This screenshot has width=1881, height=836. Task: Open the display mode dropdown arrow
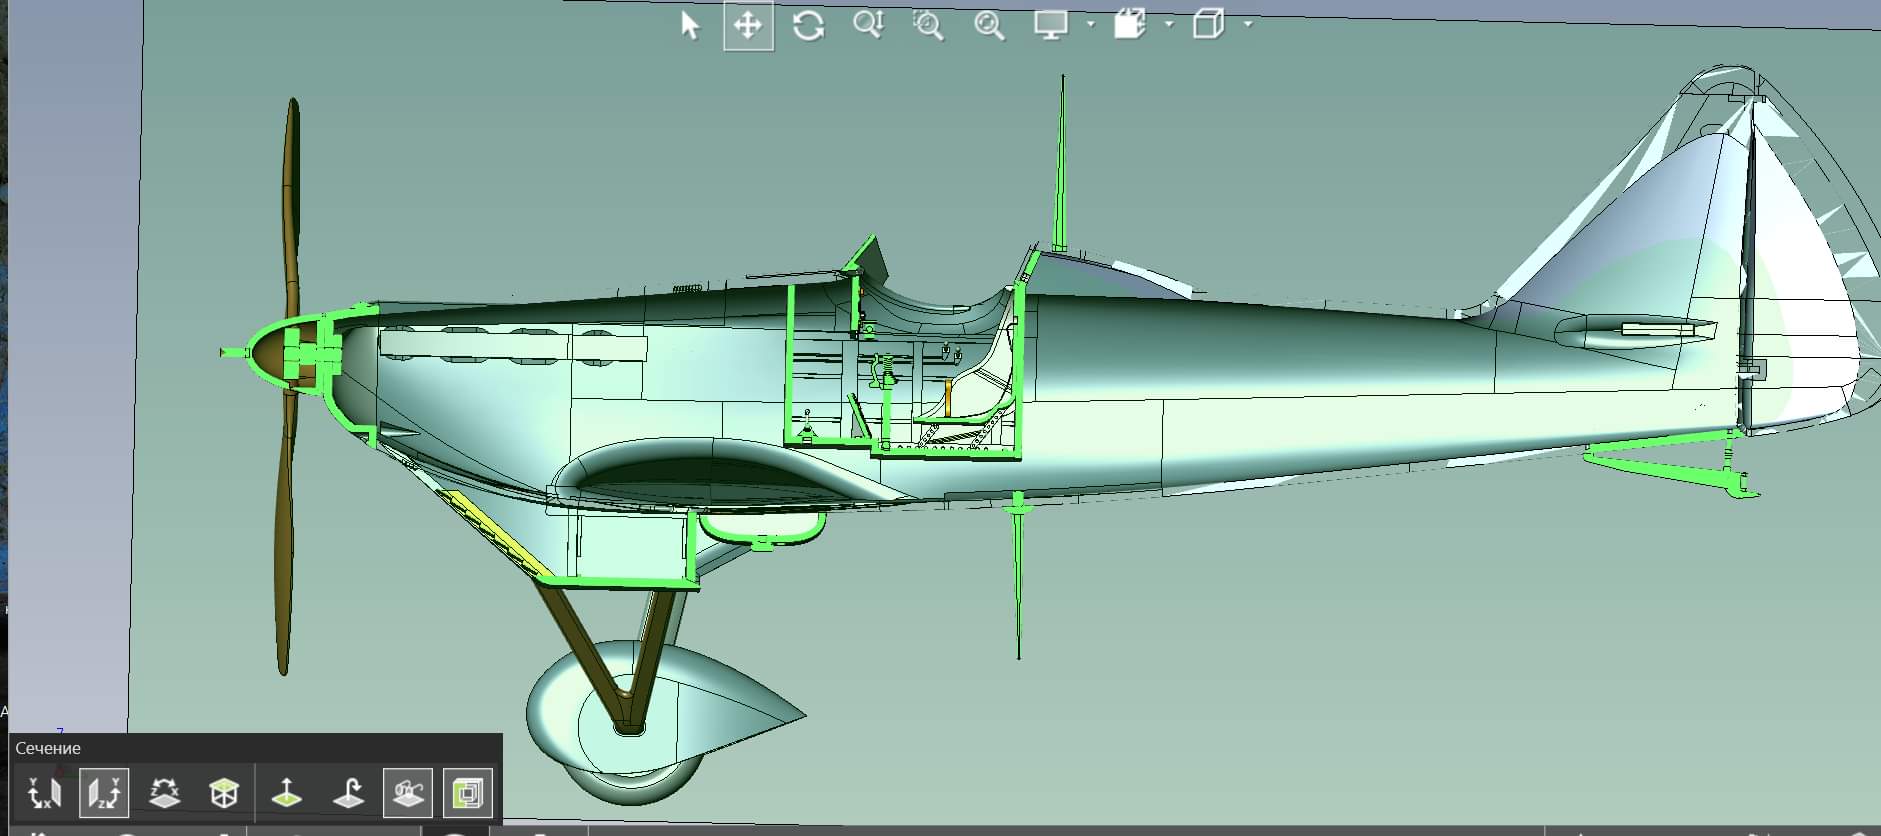click(x=1090, y=23)
